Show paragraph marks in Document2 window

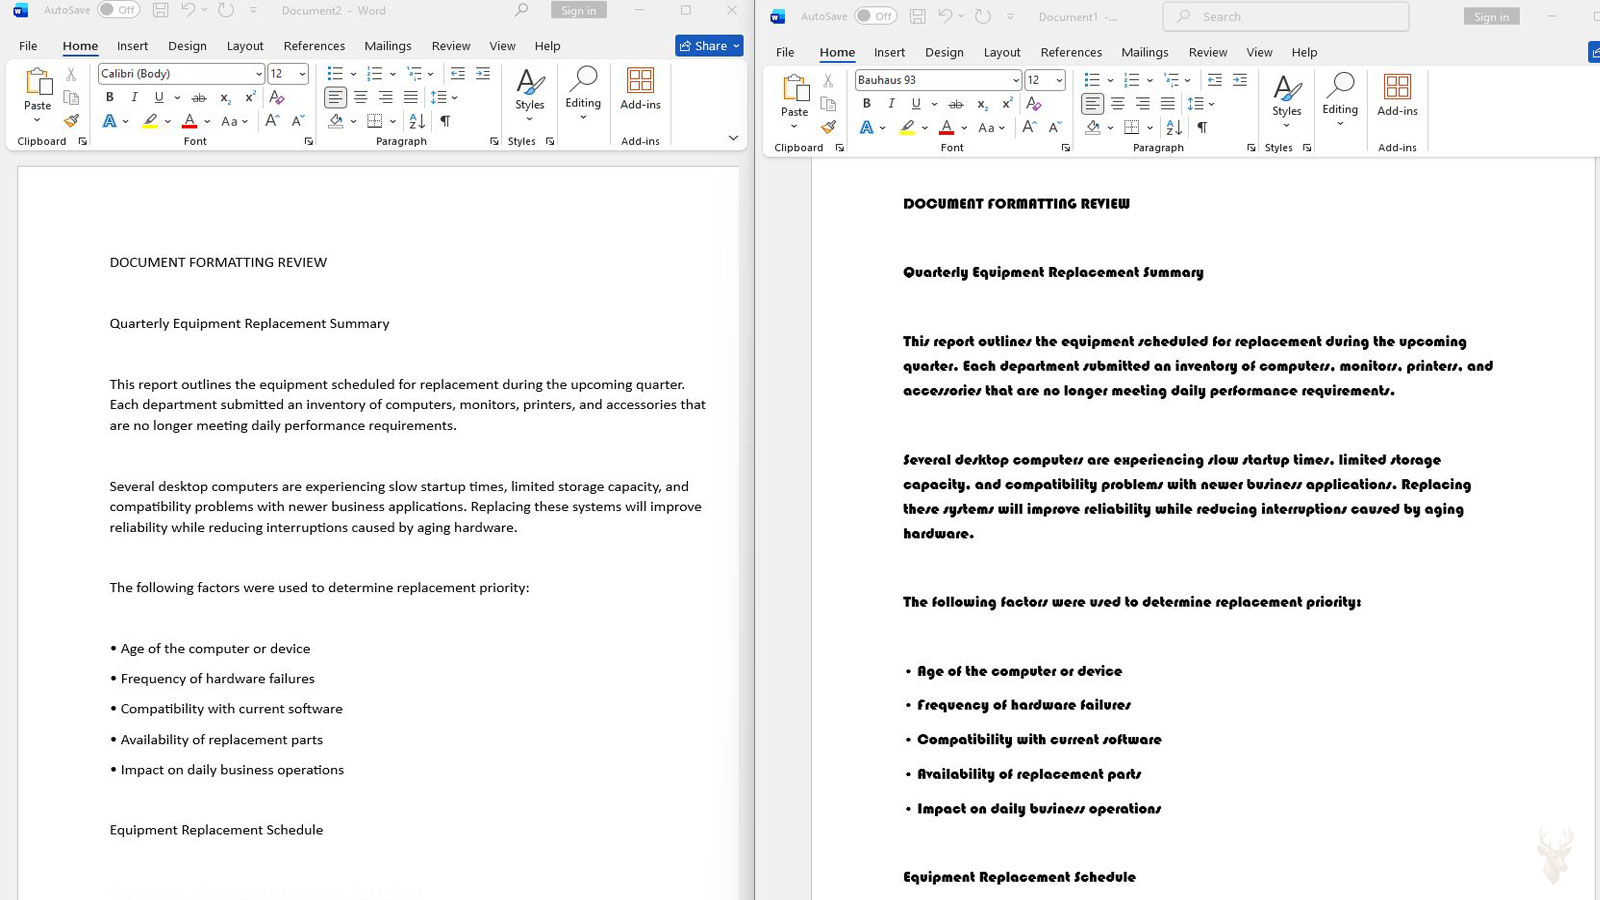pos(445,121)
